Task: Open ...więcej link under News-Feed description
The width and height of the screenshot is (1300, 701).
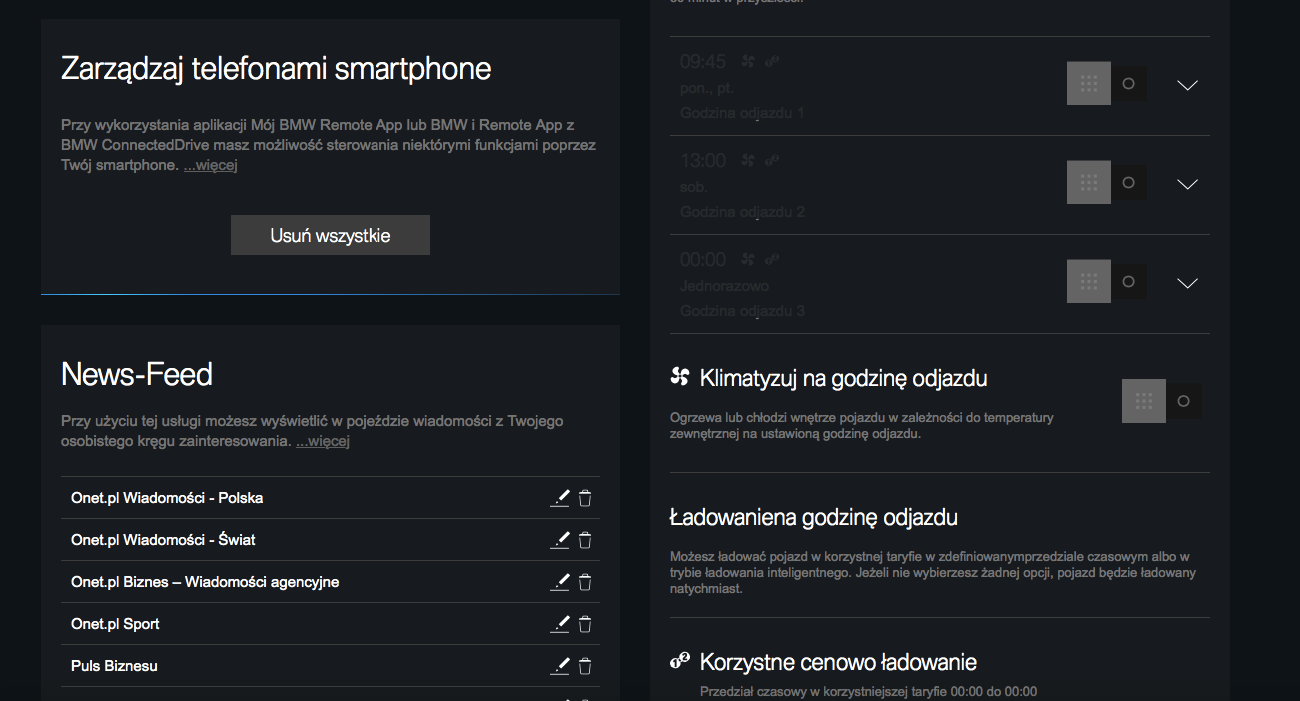Action: click(322, 441)
